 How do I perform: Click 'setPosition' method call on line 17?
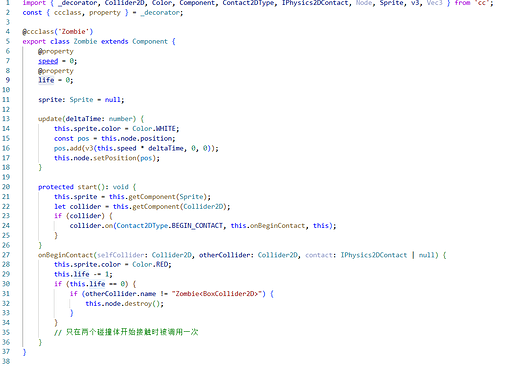coord(115,158)
